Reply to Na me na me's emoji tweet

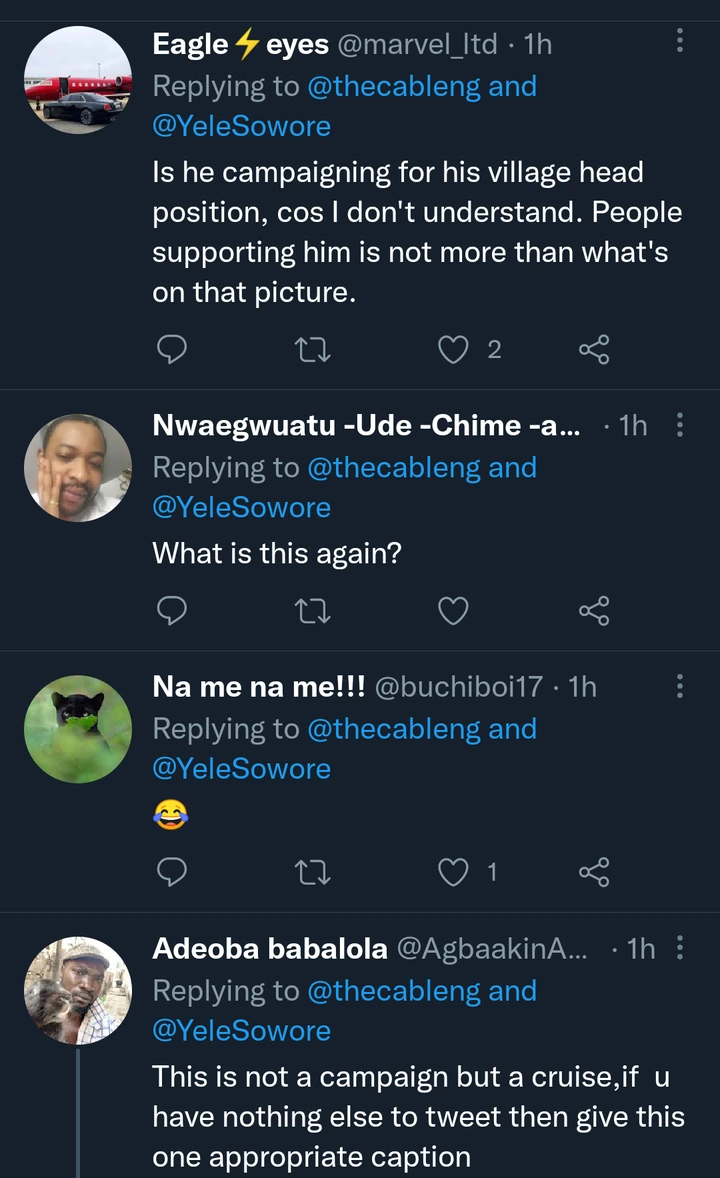(x=173, y=872)
